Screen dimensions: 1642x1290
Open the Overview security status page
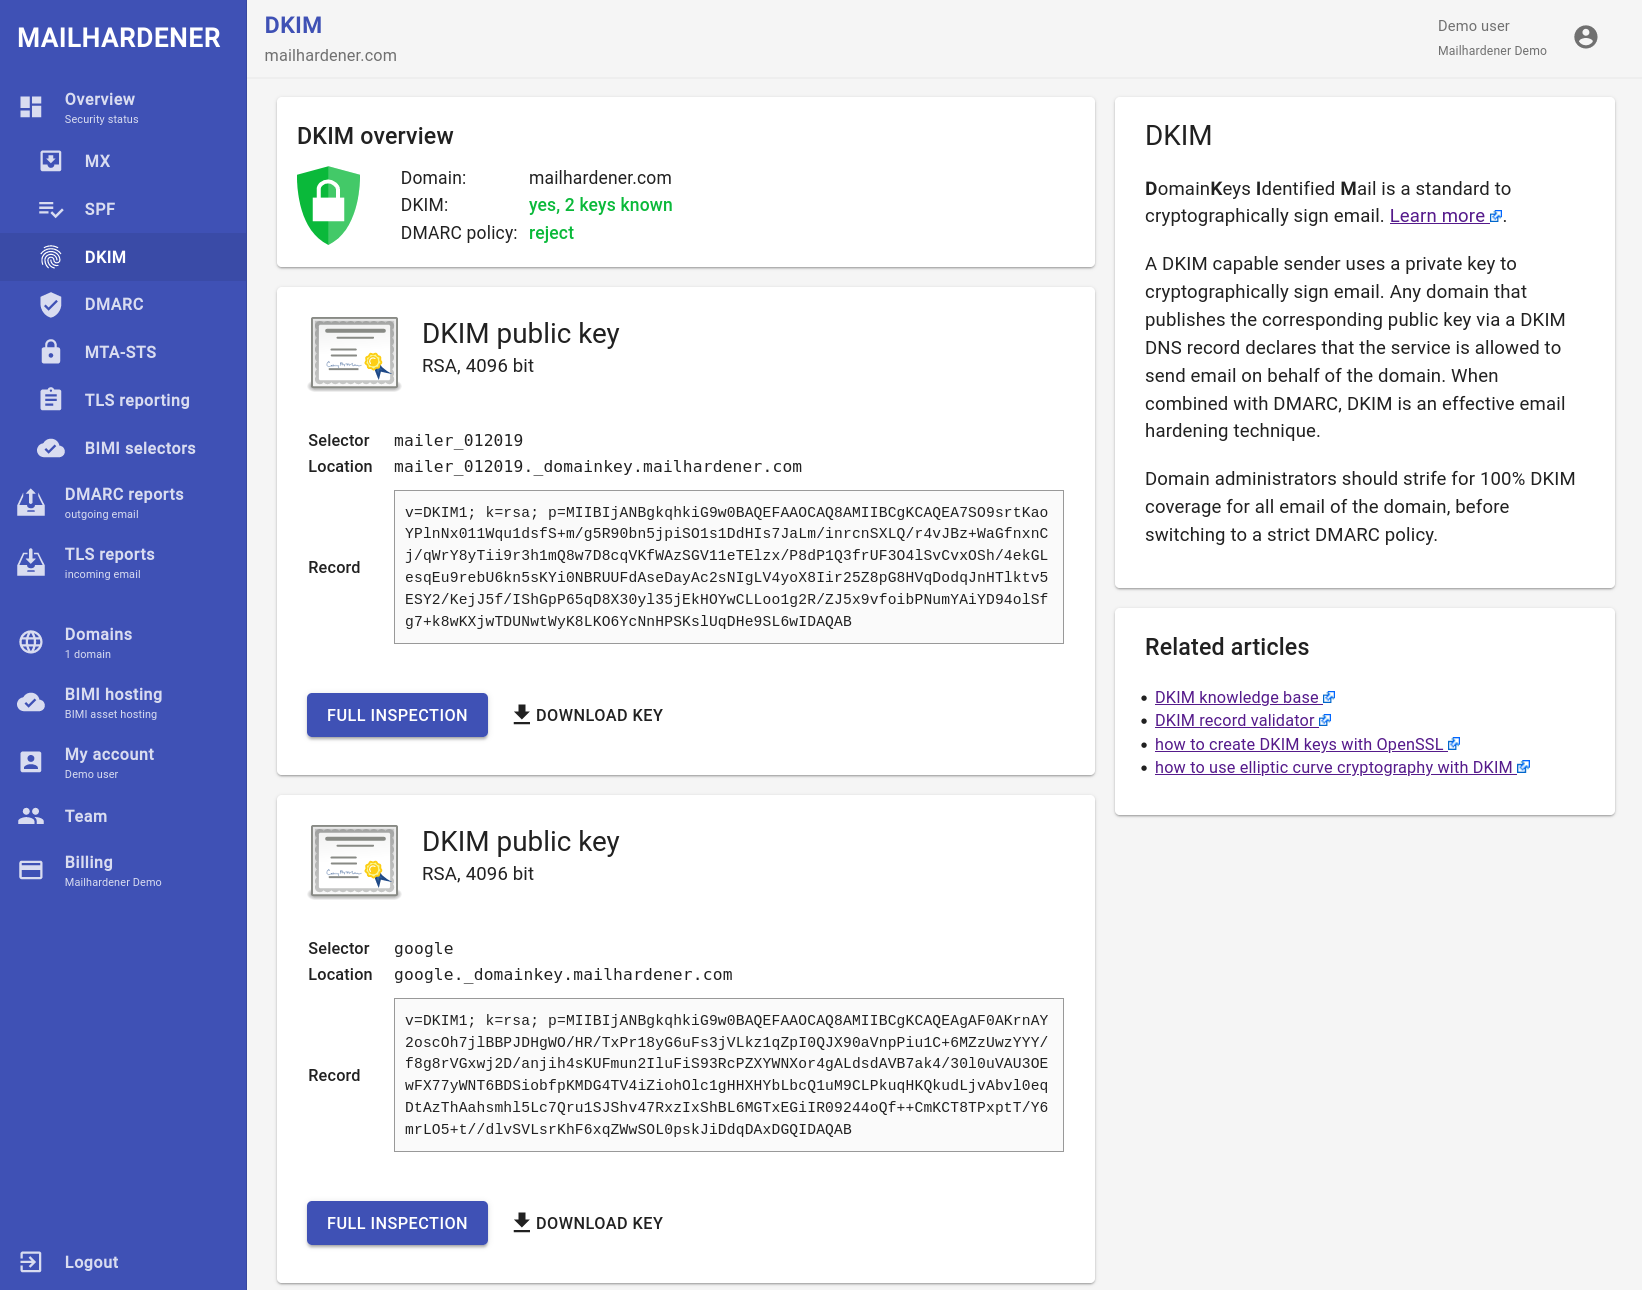(x=100, y=107)
